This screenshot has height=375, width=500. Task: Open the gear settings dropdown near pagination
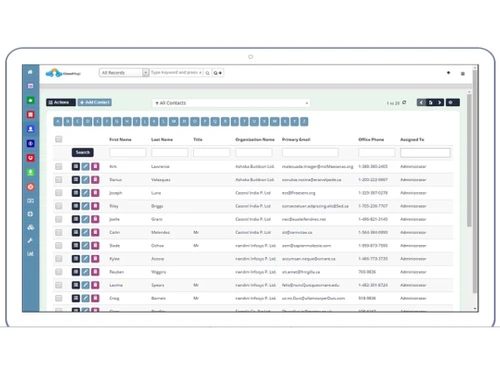pos(452,102)
